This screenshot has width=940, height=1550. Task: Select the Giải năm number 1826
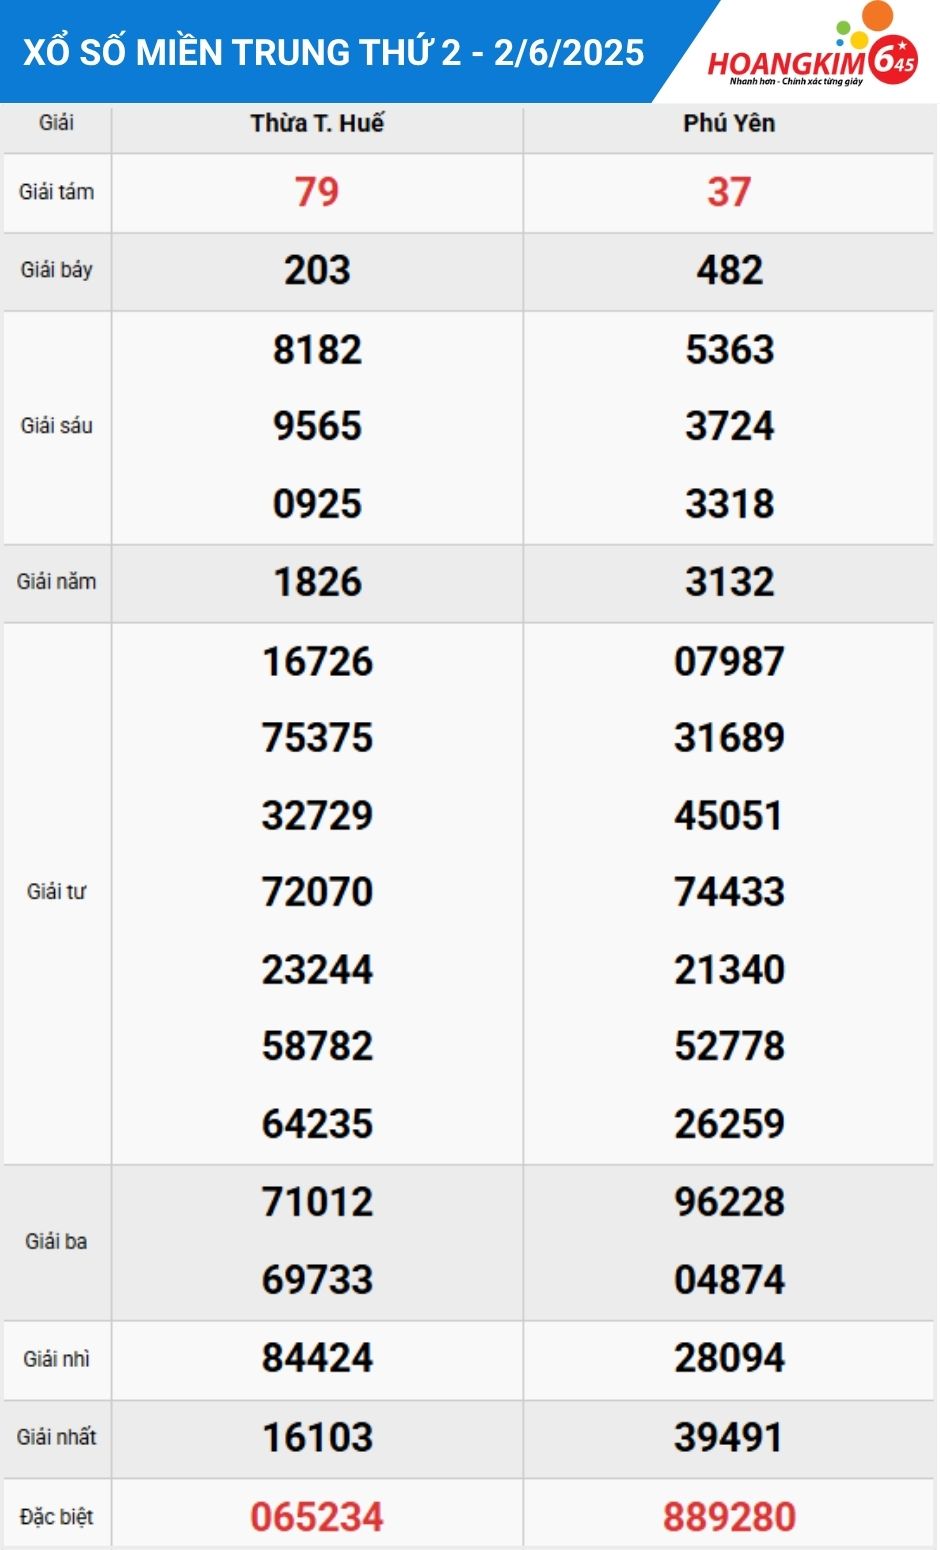(317, 582)
